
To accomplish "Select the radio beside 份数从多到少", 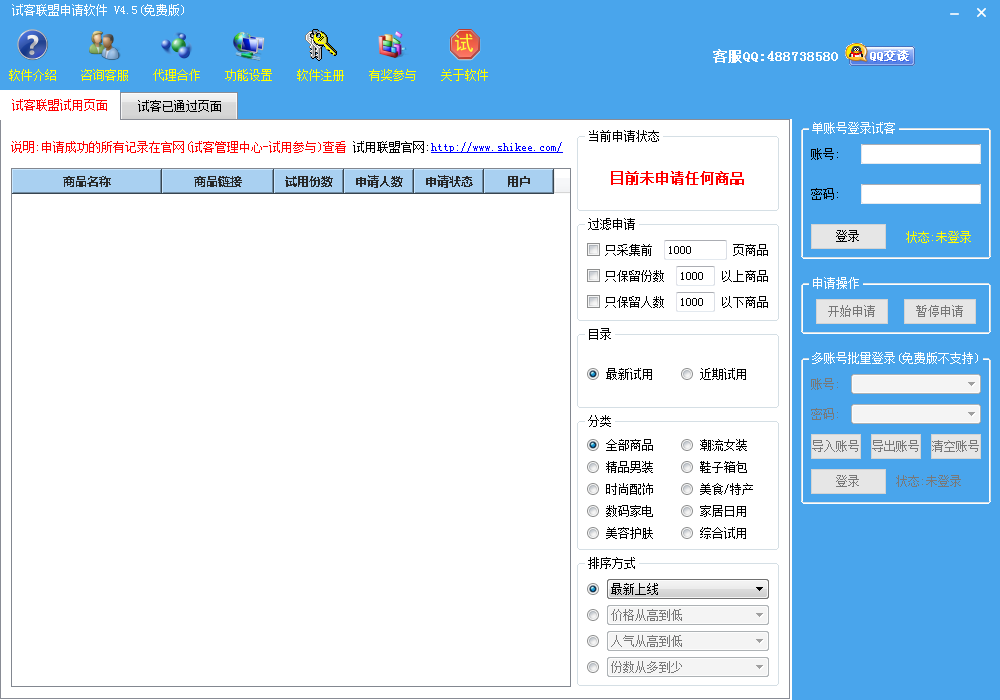I will [x=593, y=667].
